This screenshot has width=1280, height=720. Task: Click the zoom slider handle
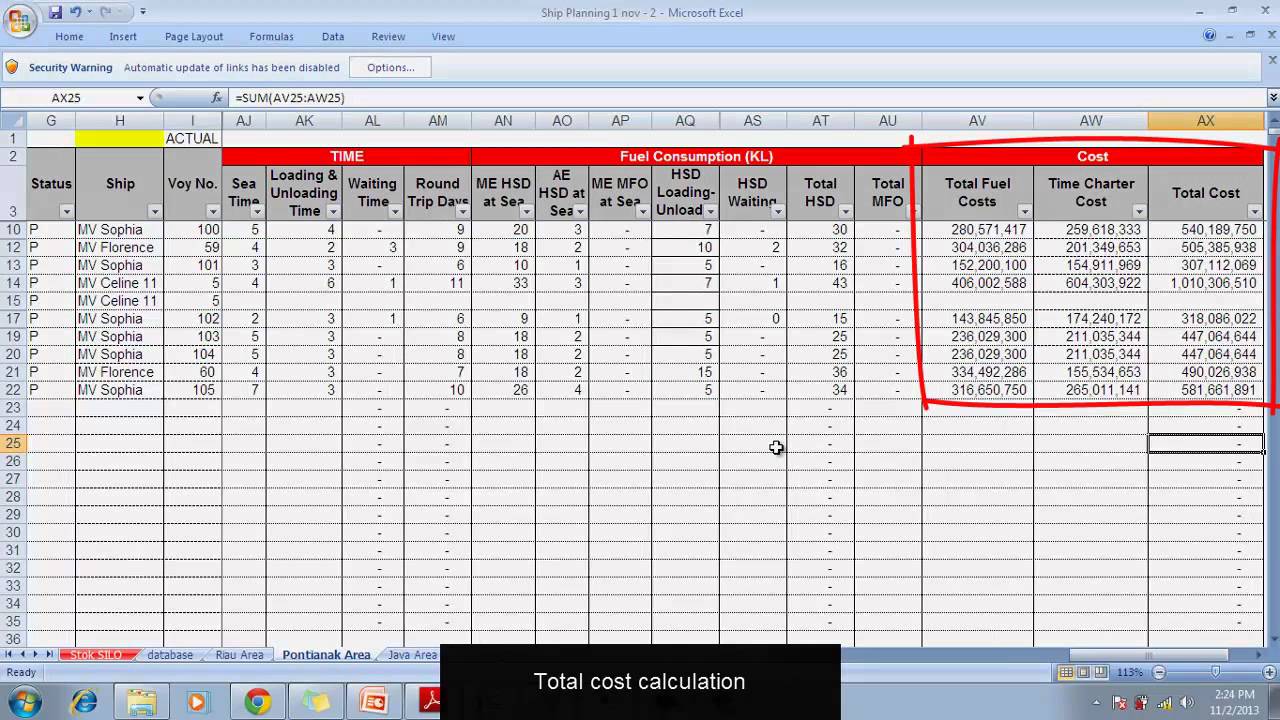[x=1216, y=672]
